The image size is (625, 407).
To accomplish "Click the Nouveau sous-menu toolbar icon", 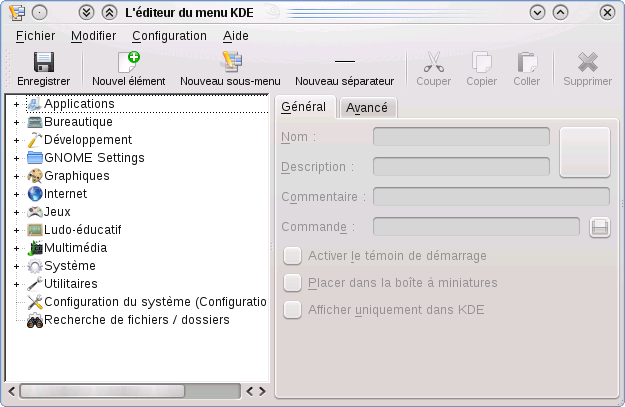I will click(x=230, y=62).
